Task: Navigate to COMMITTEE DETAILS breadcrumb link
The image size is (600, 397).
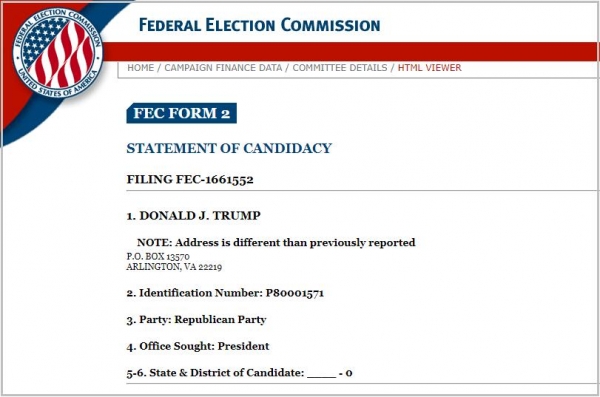Action: [x=340, y=68]
